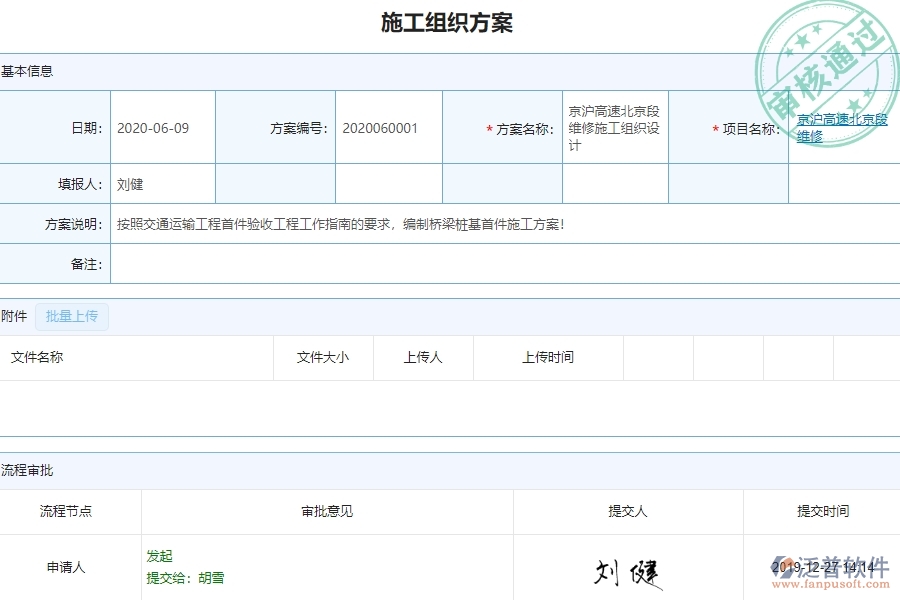The width and height of the screenshot is (900, 600).
Task: Click the 附件 attachments section header
Action: pyautogui.click(x=14, y=316)
